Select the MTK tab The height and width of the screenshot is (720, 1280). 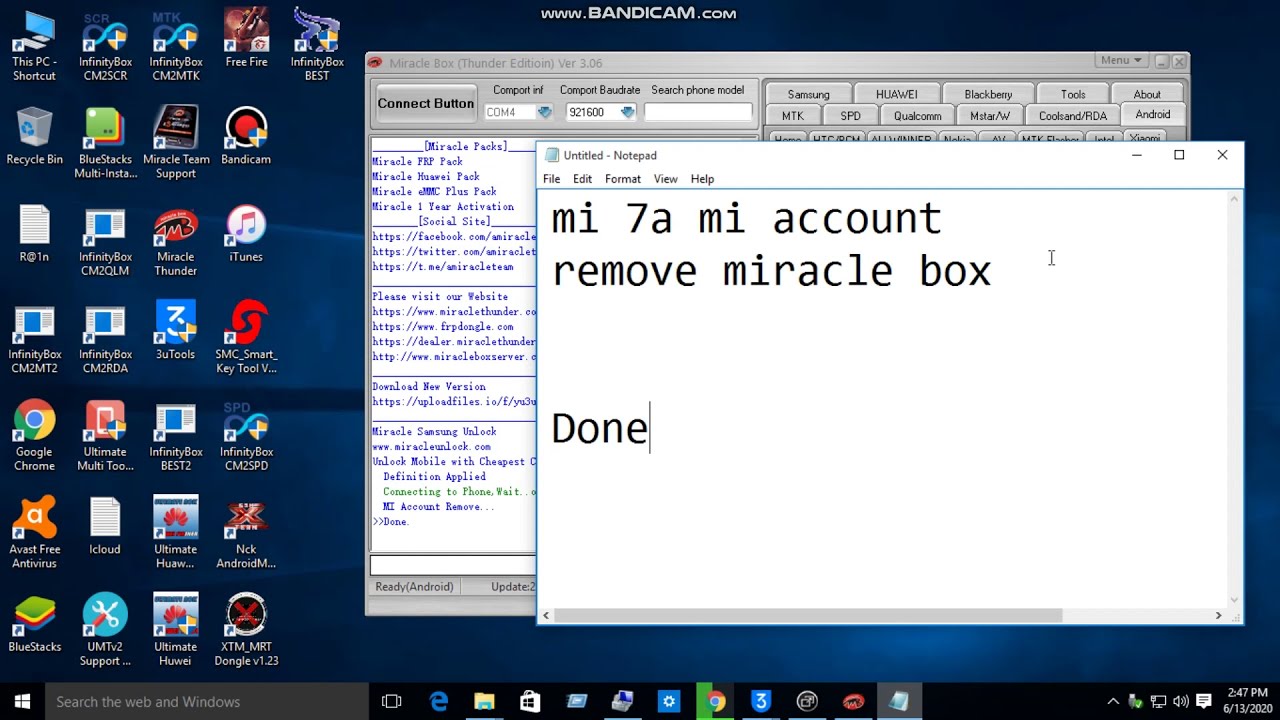pyautogui.click(x=792, y=116)
